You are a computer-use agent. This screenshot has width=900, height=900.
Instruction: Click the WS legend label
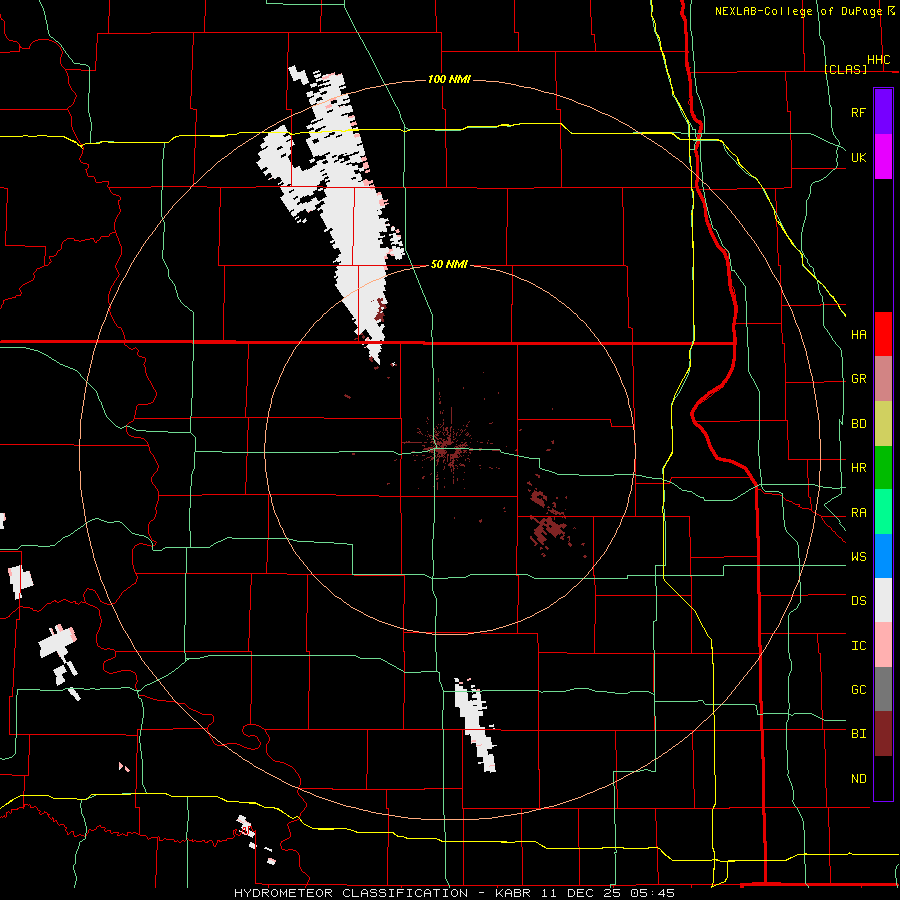(858, 557)
